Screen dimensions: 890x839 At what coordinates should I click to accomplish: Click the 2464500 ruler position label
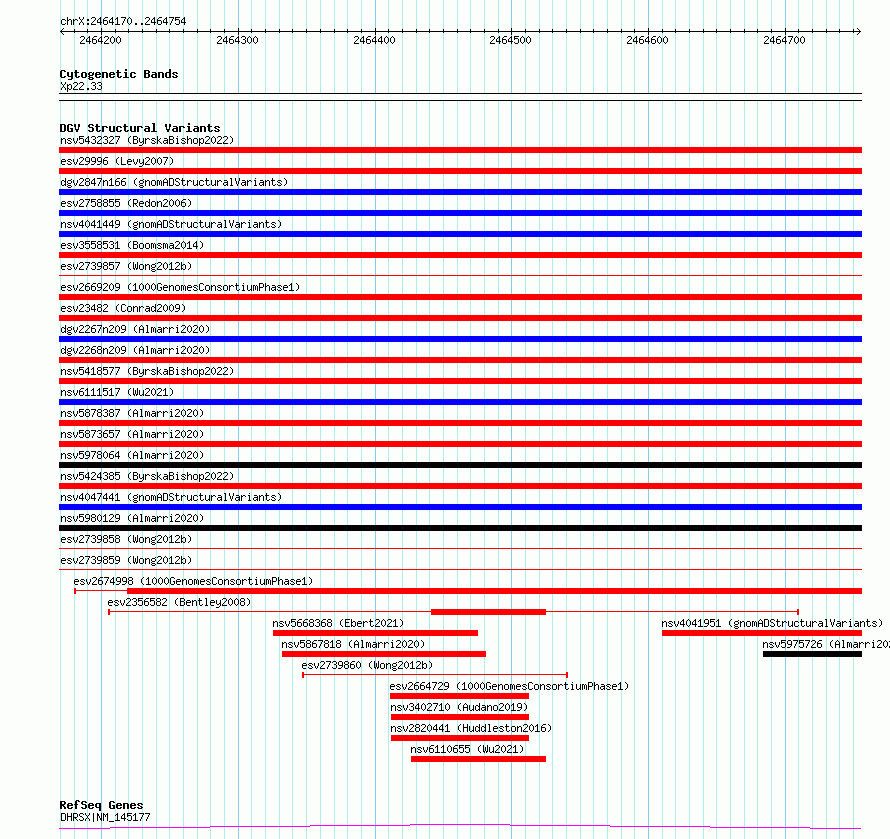coord(510,40)
